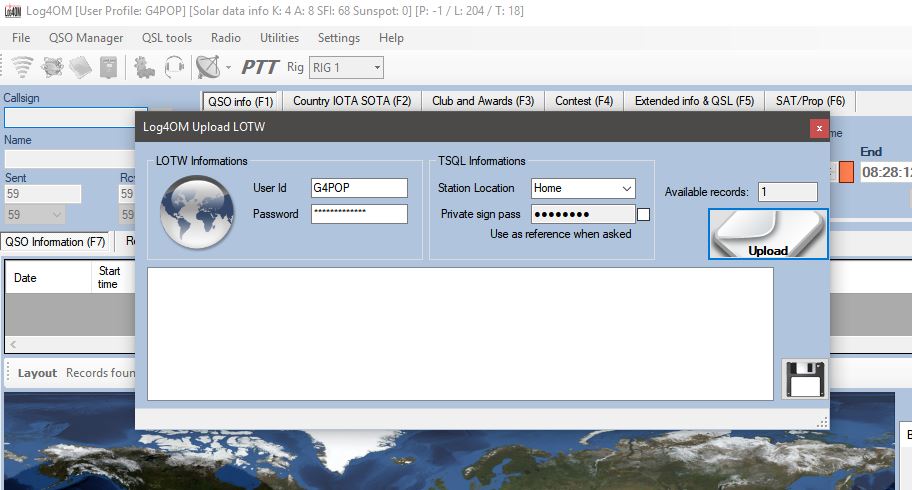The image size is (912, 490).
Task: Switch to Country IOTA SOTA (F2) tab
Action: (352, 101)
